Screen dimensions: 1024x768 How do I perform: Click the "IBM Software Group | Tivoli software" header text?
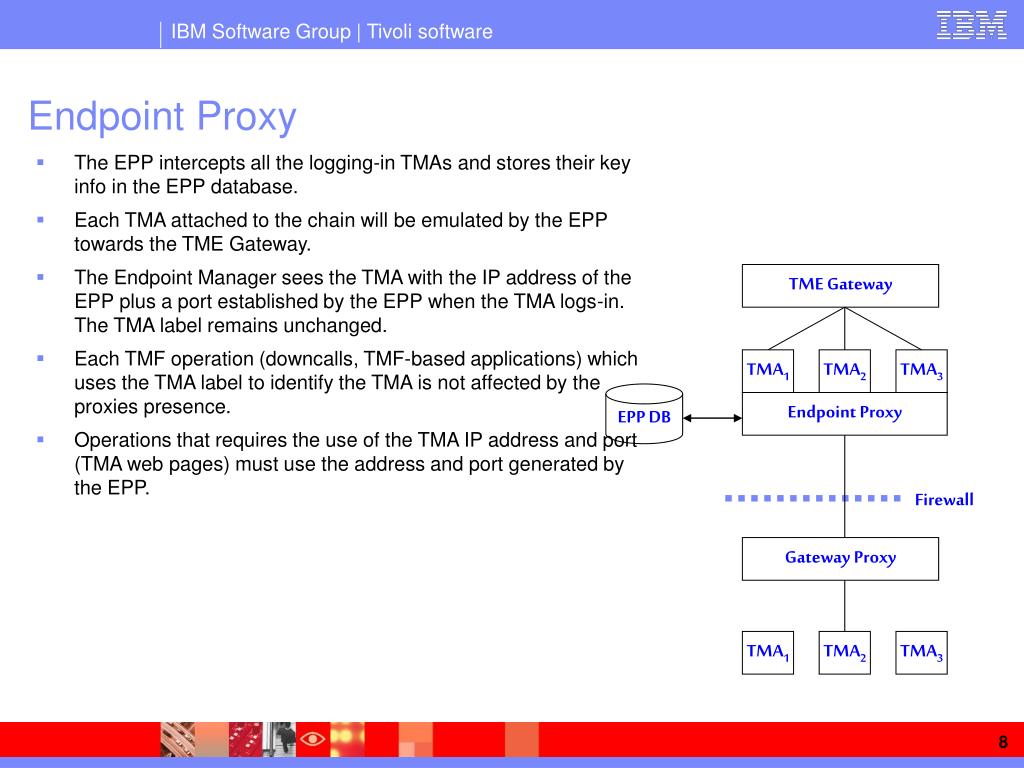(332, 31)
